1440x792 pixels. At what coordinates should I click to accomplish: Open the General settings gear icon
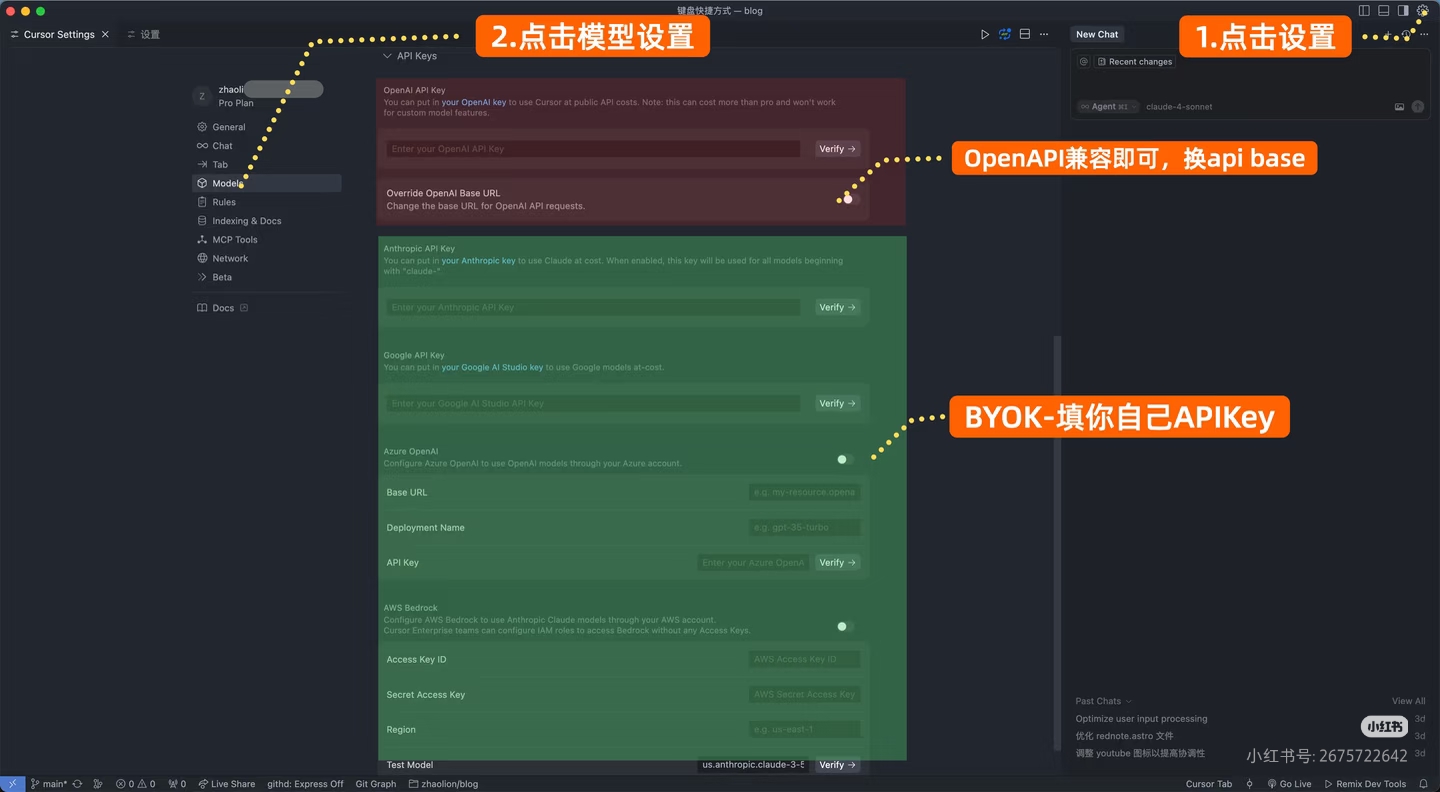pyautogui.click(x=202, y=127)
